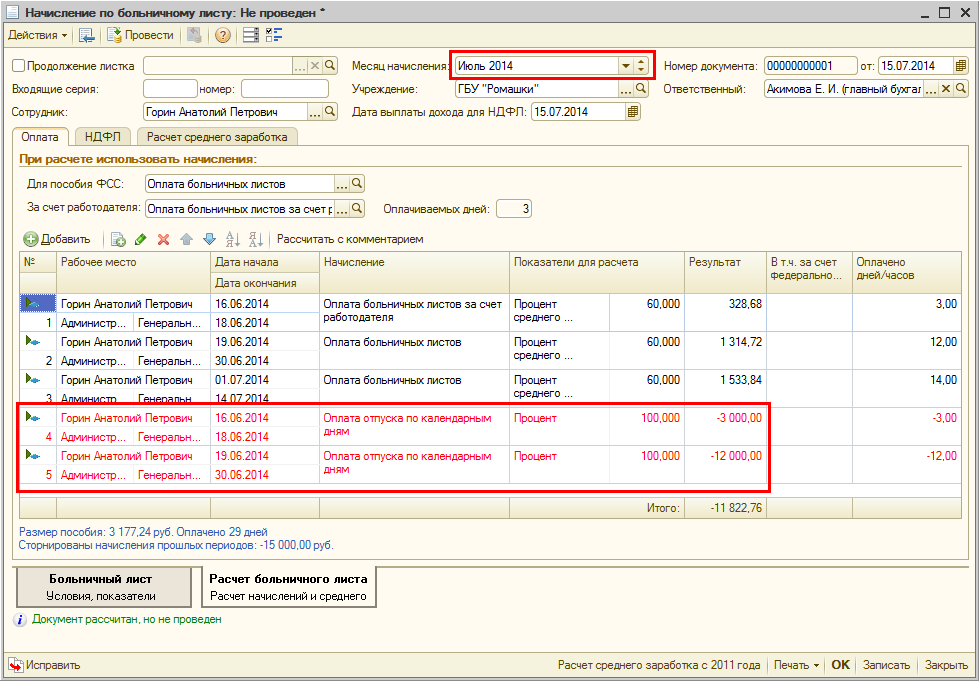Screen dimensions: 979x681
Task: Open the Действия dropdown menu
Action: [38, 35]
